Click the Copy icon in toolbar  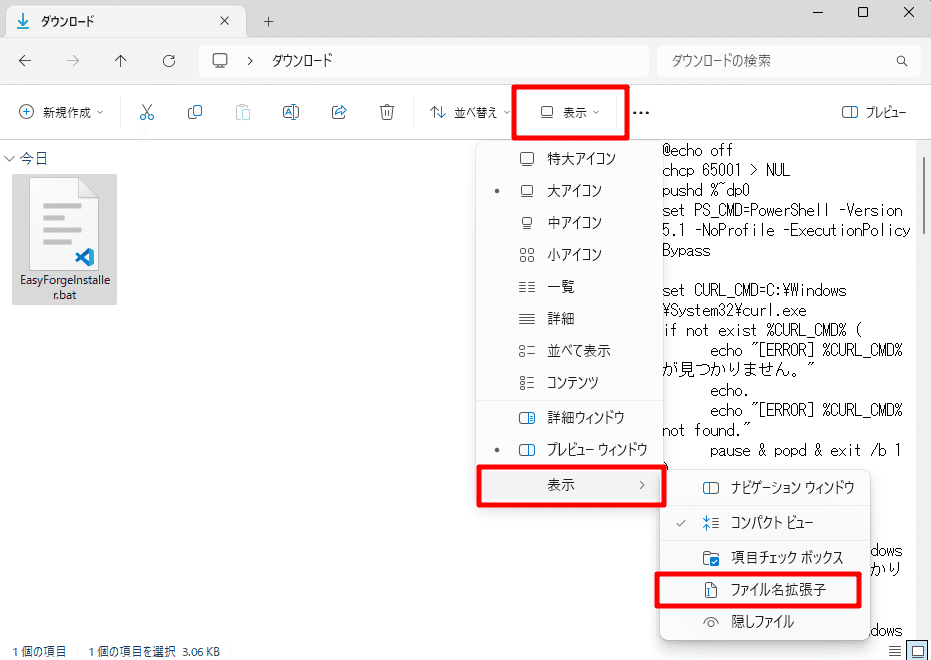(x=195, y=112)
